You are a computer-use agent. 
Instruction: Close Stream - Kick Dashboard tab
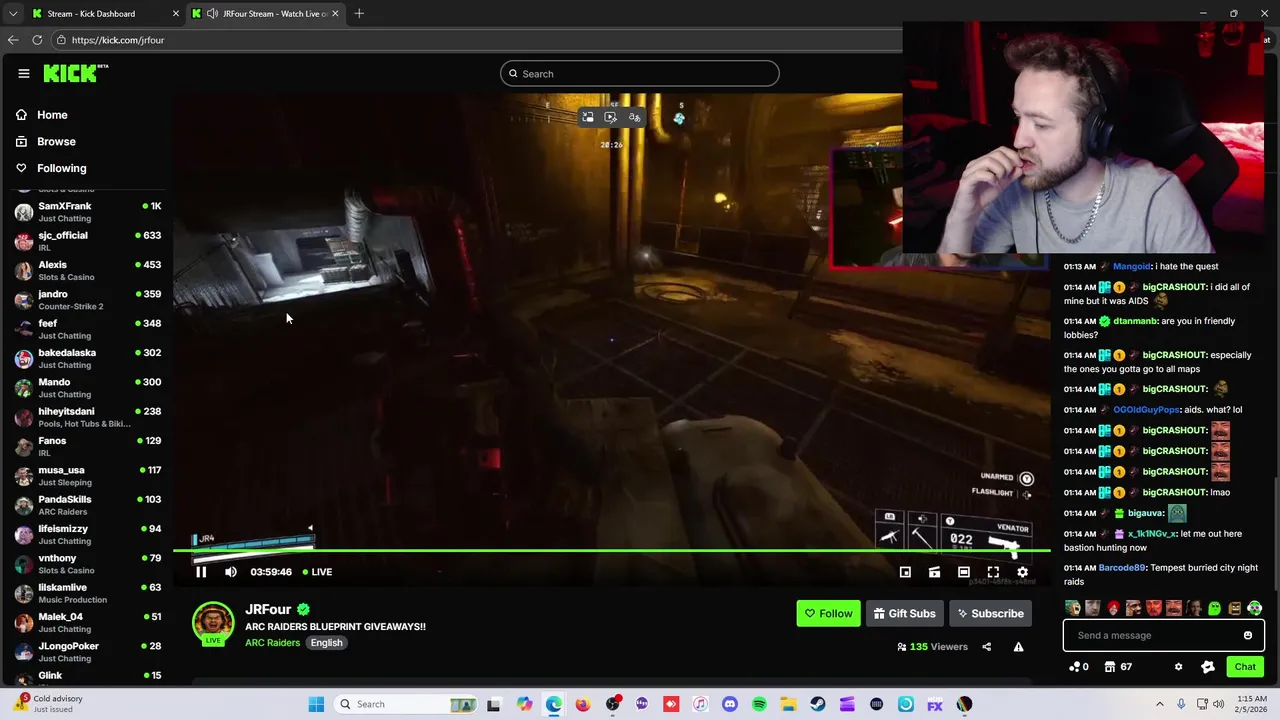pos(176,14)
